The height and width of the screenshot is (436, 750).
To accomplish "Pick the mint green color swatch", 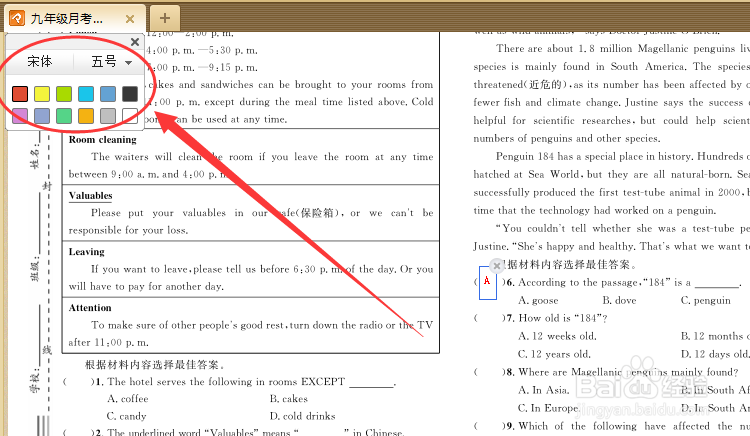I will point(64,116).
